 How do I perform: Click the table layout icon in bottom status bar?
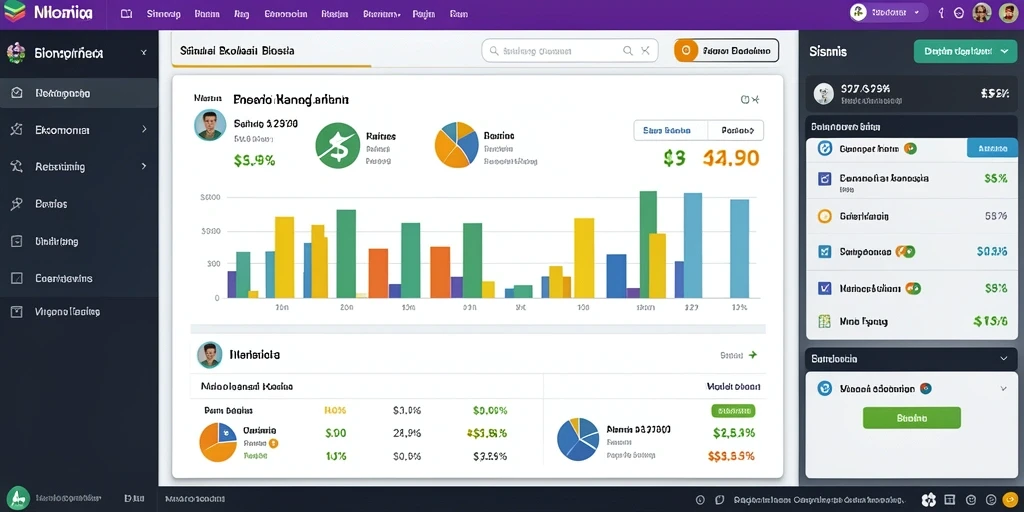click(x=951, y=500)
